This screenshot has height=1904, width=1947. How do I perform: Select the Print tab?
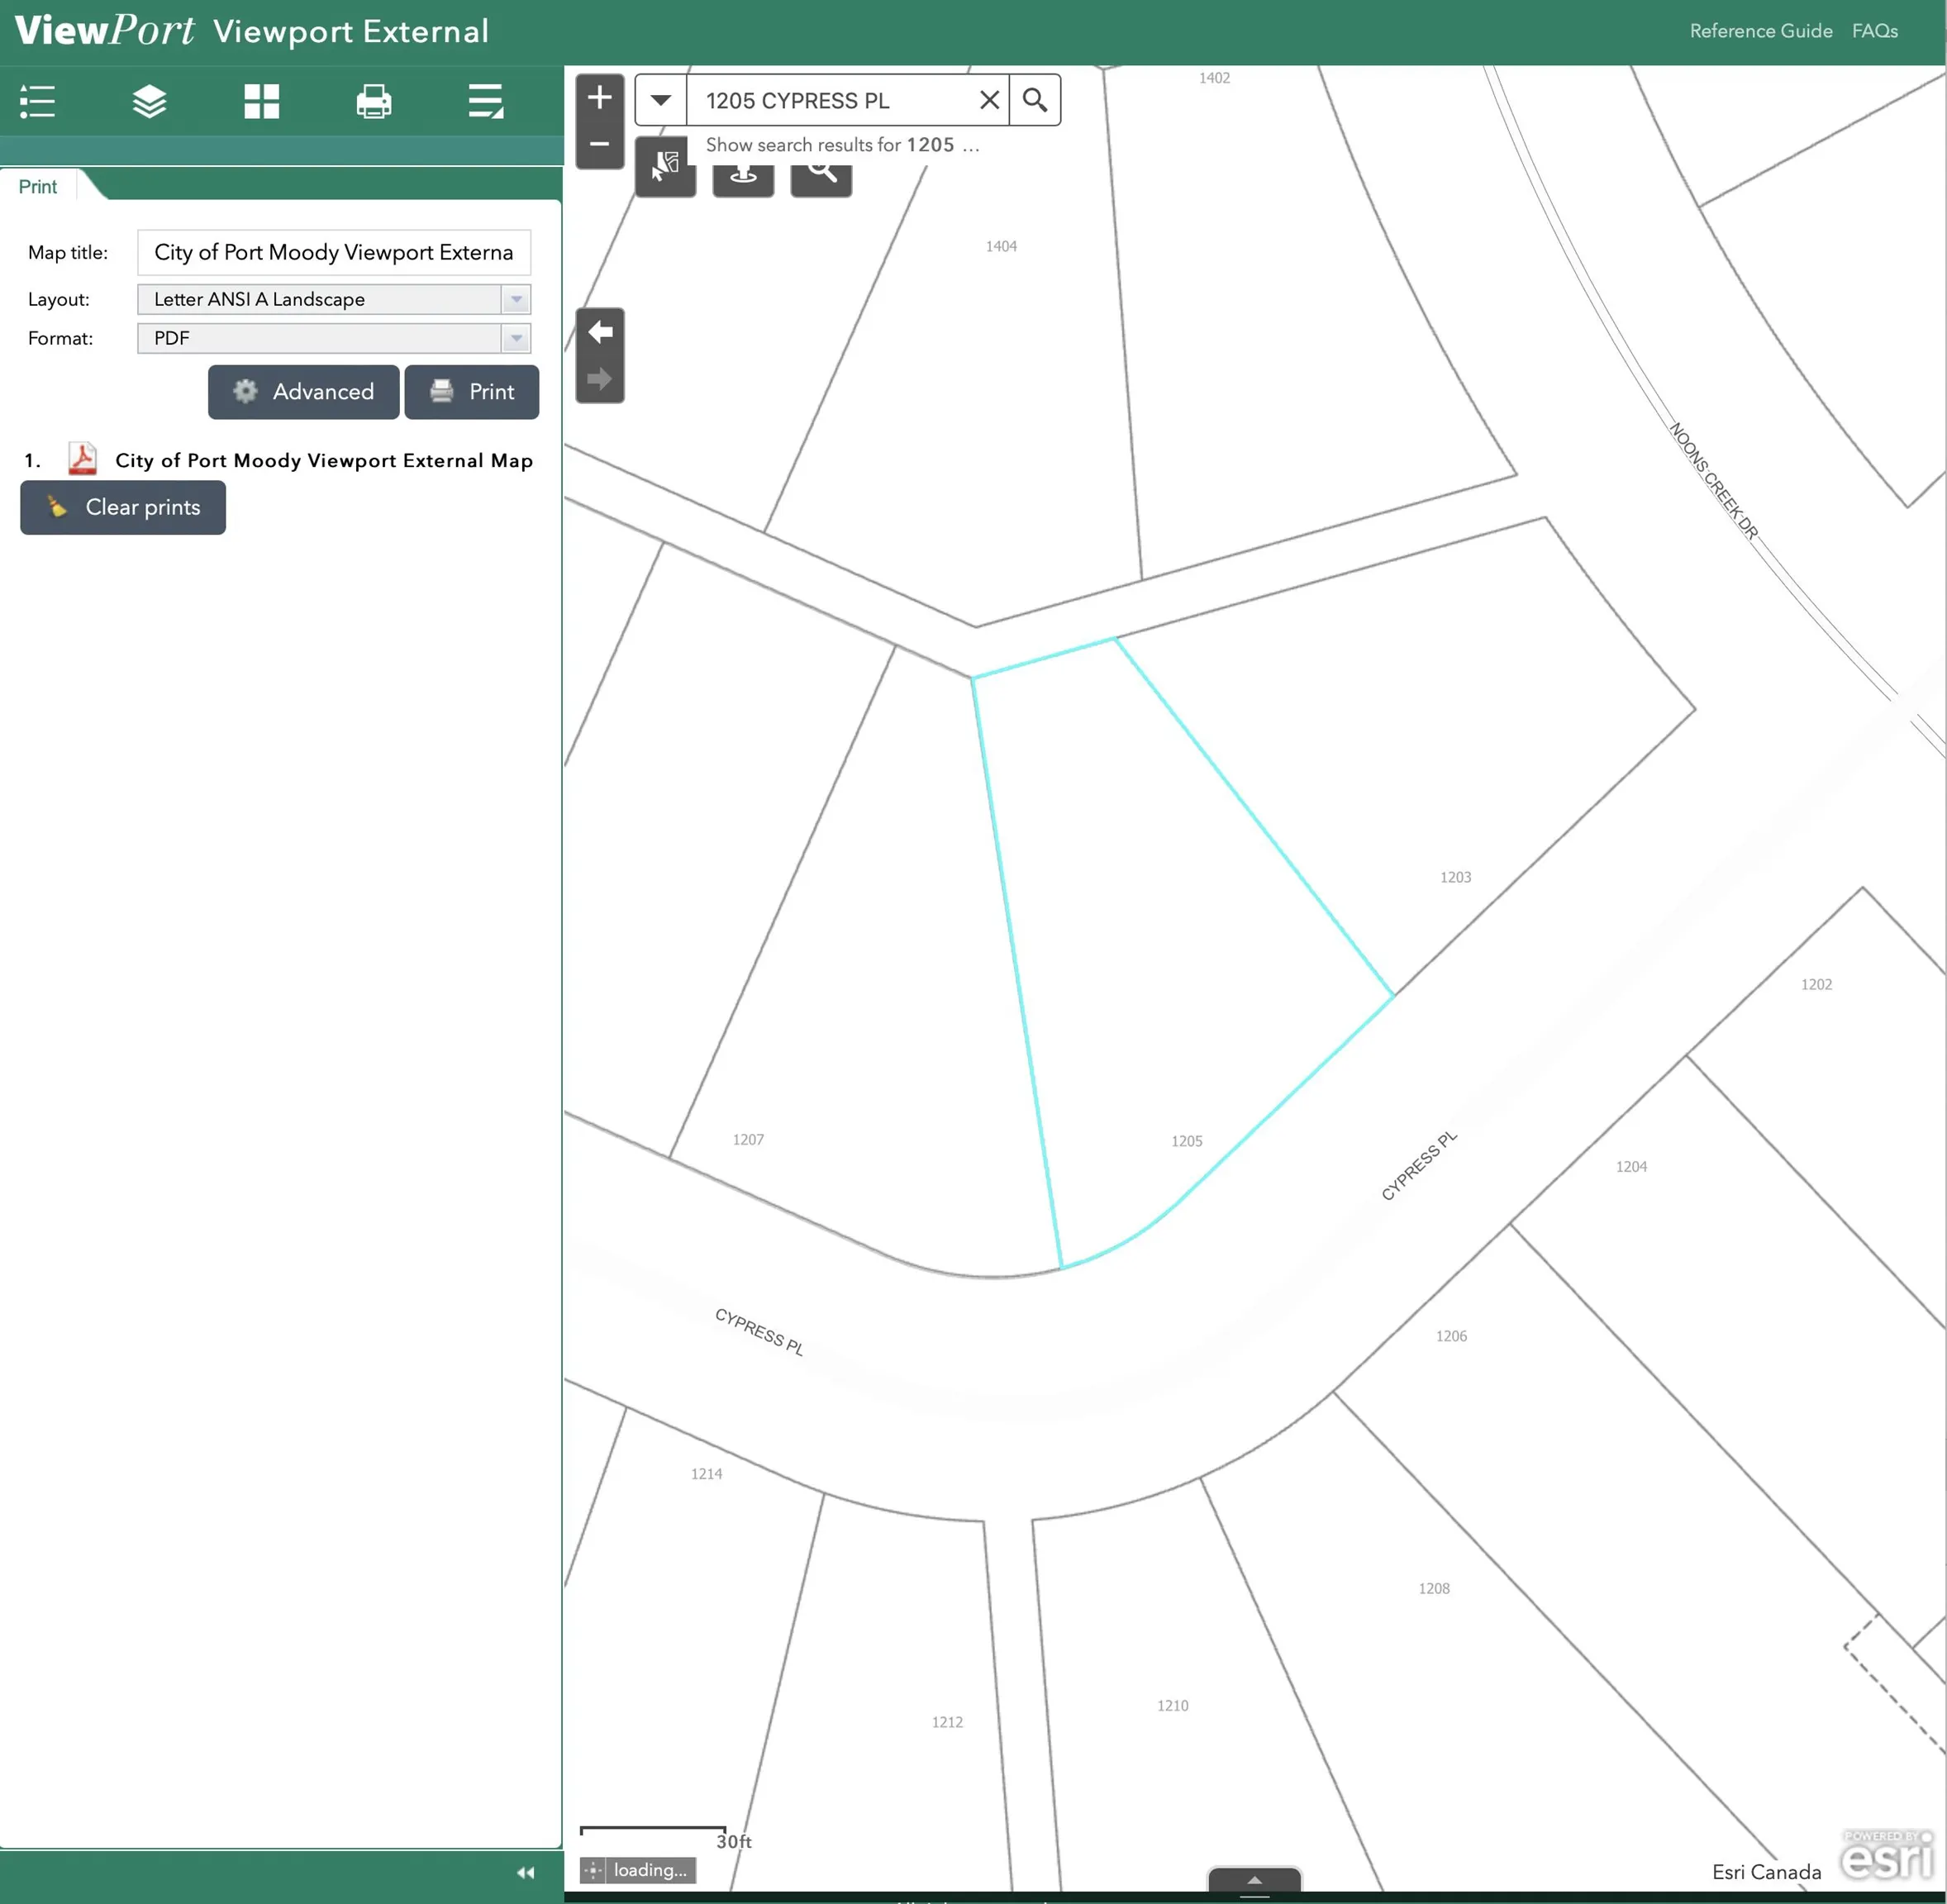(x=38, y=187)
